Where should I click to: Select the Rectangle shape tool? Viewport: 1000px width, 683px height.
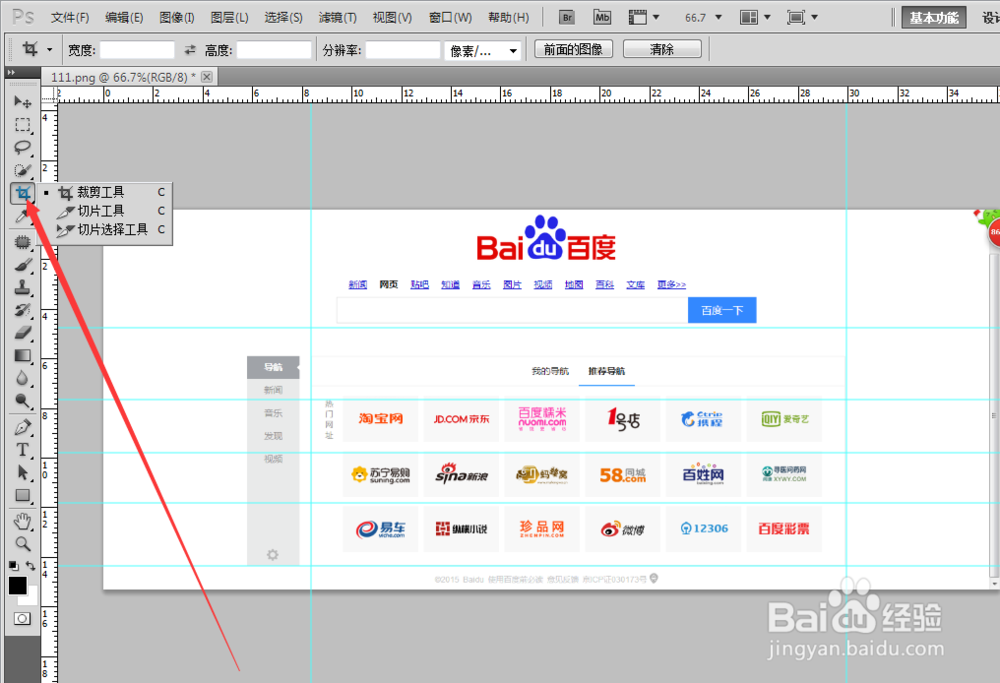click(22, 496)
